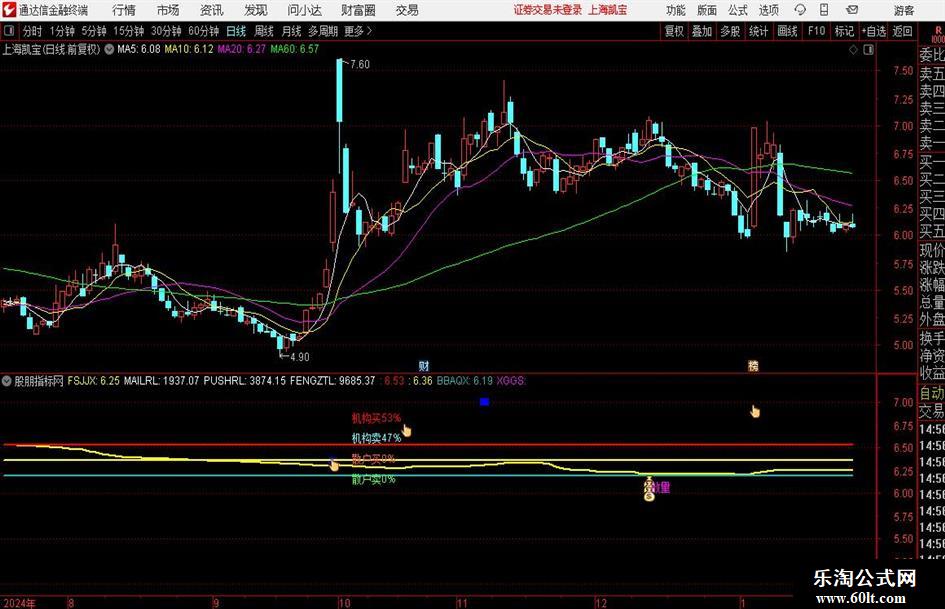Expand the 股朋指标网 sub-indicator dropdown arrow
The image size is (945, 609).
point(7,380)
